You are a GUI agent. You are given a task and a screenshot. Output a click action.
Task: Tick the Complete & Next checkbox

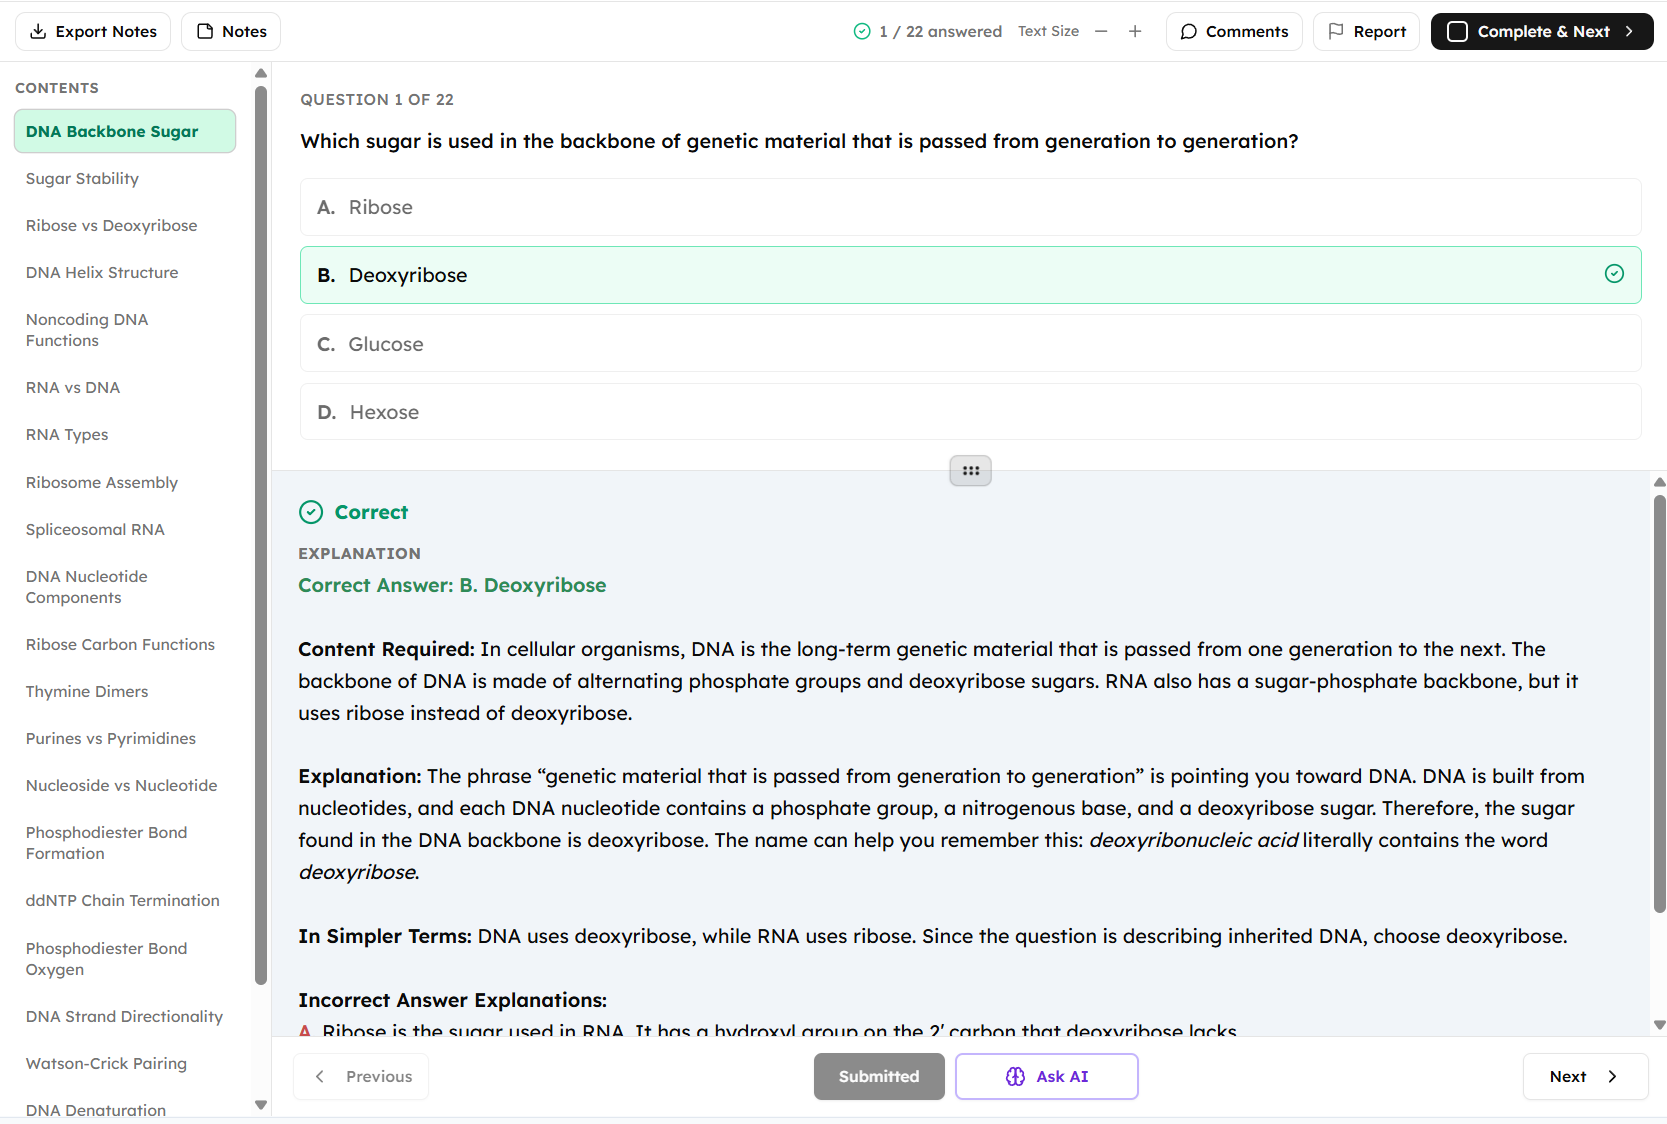(1458, 31)
